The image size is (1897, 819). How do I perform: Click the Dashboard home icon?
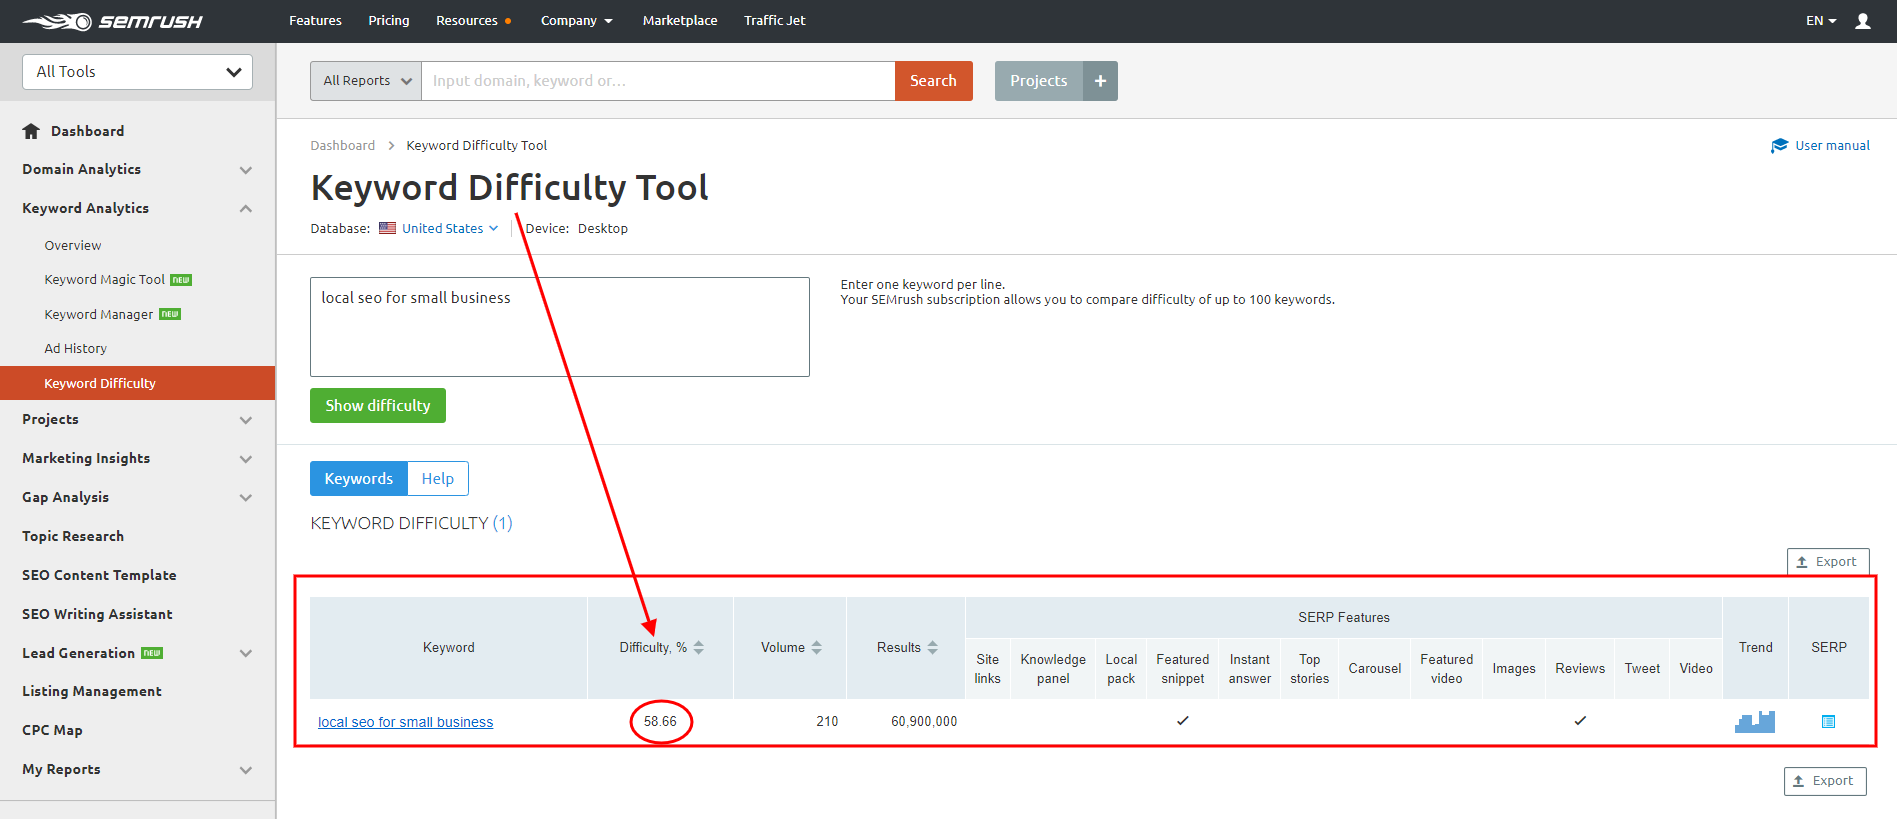click(31, 131)
